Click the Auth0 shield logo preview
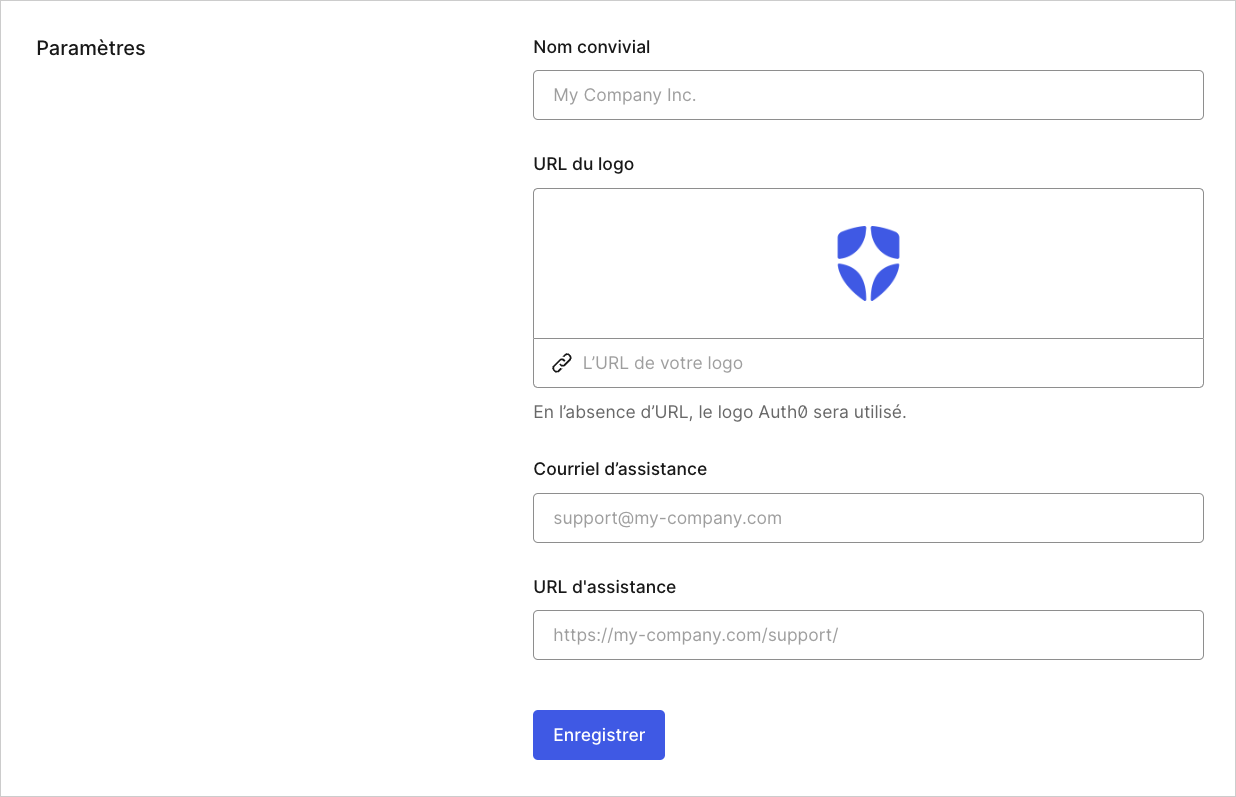Screen dimensions: 1236x797 (868, 263)
